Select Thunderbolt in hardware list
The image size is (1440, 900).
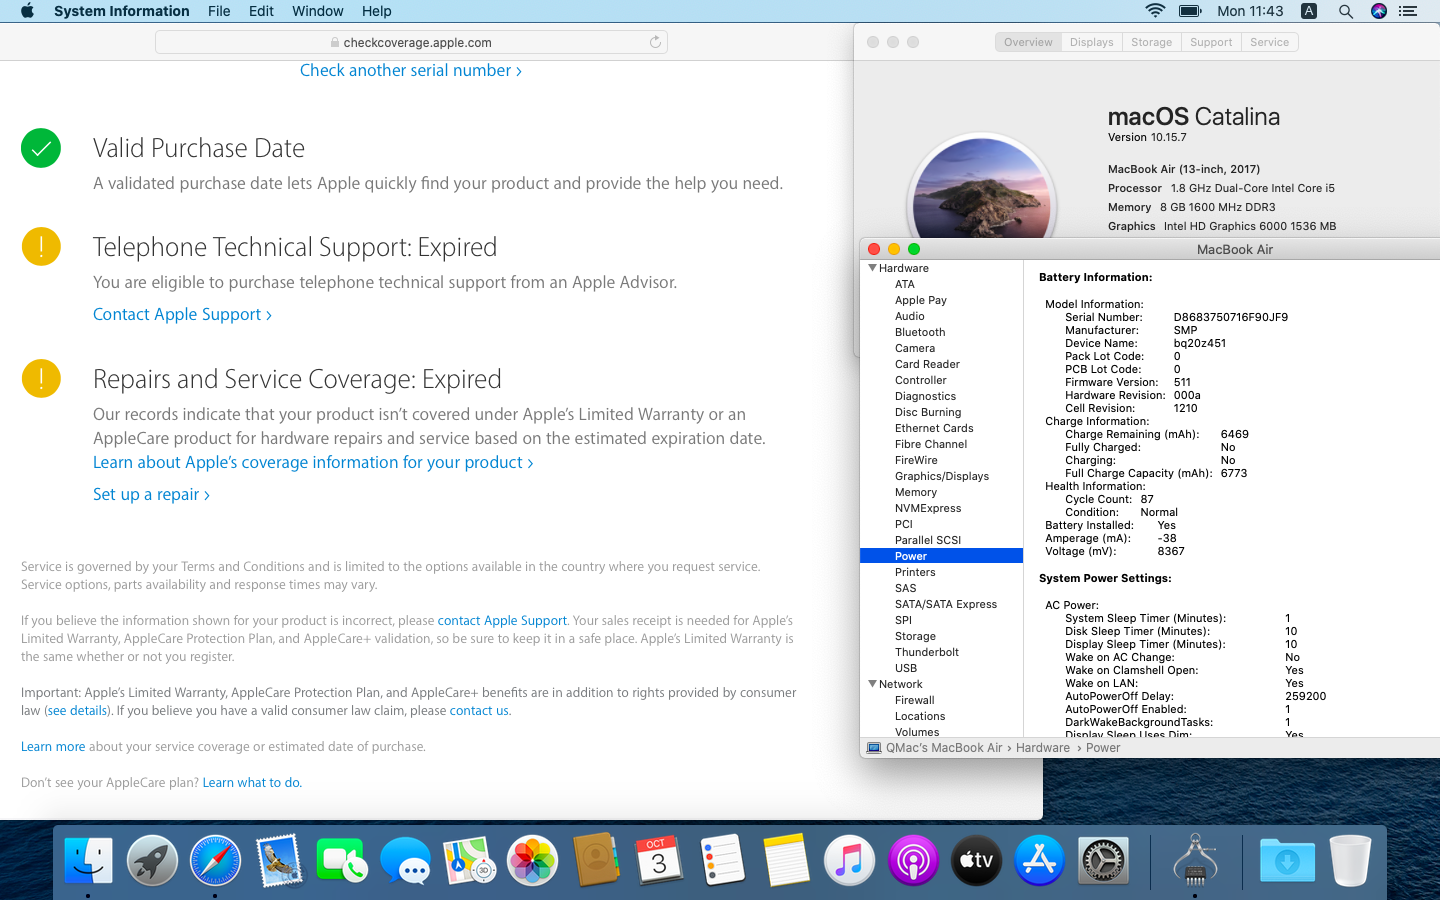click(926, 652)
